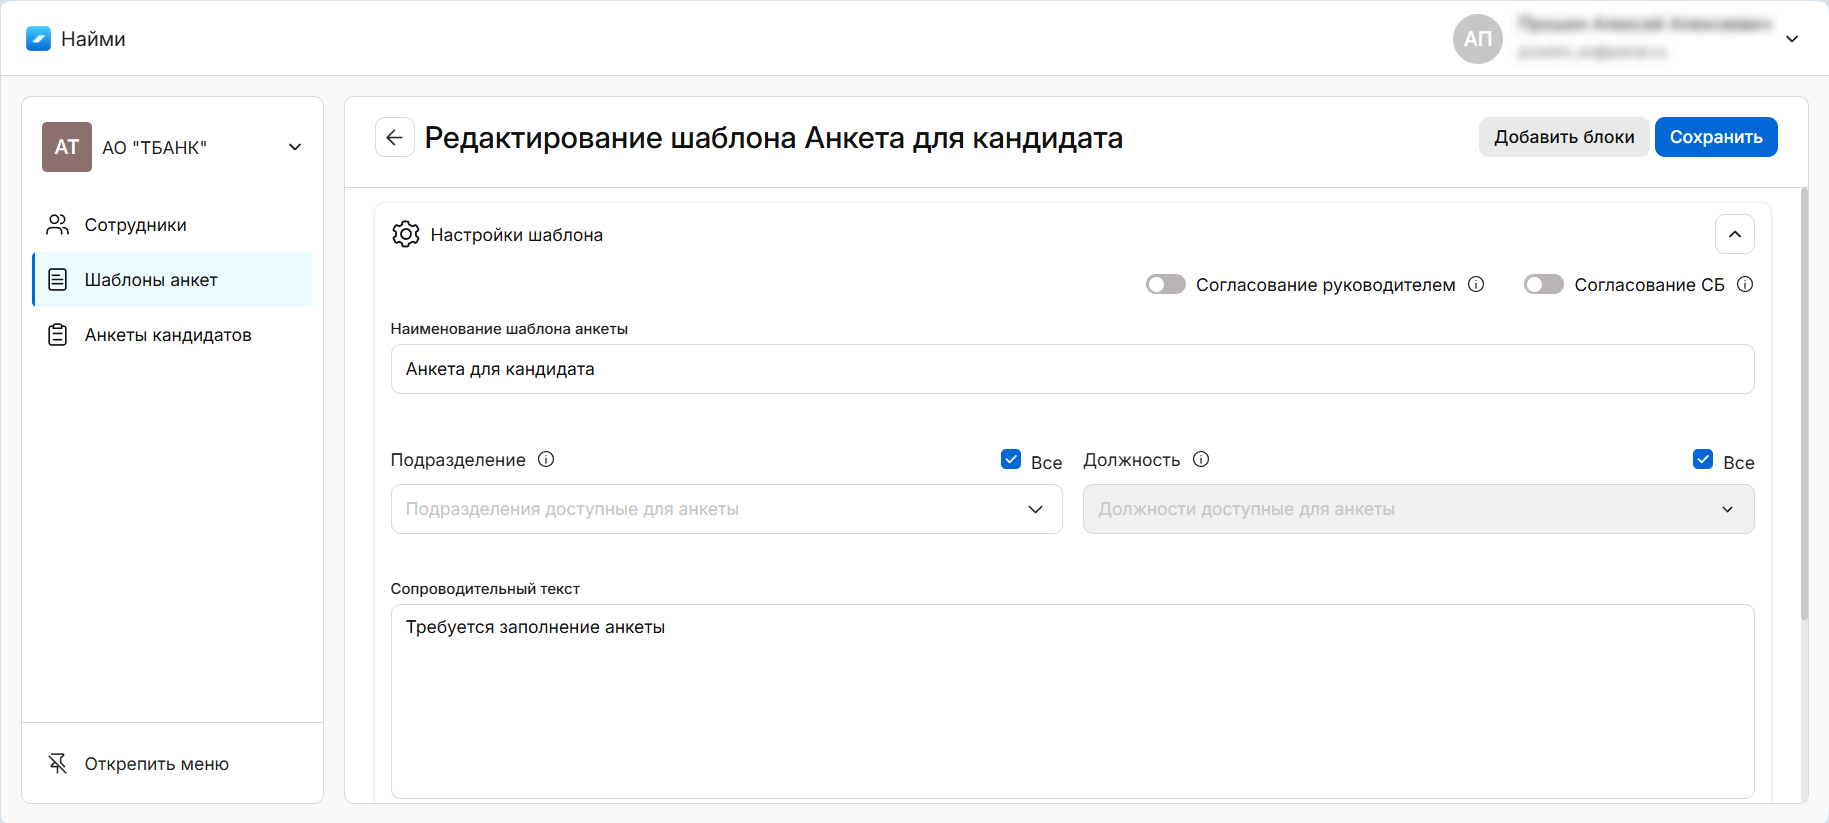Open Сотрудники in the sidebar
The width and height of the screenshot is (1829, 823).
click(x=135, y=225)
